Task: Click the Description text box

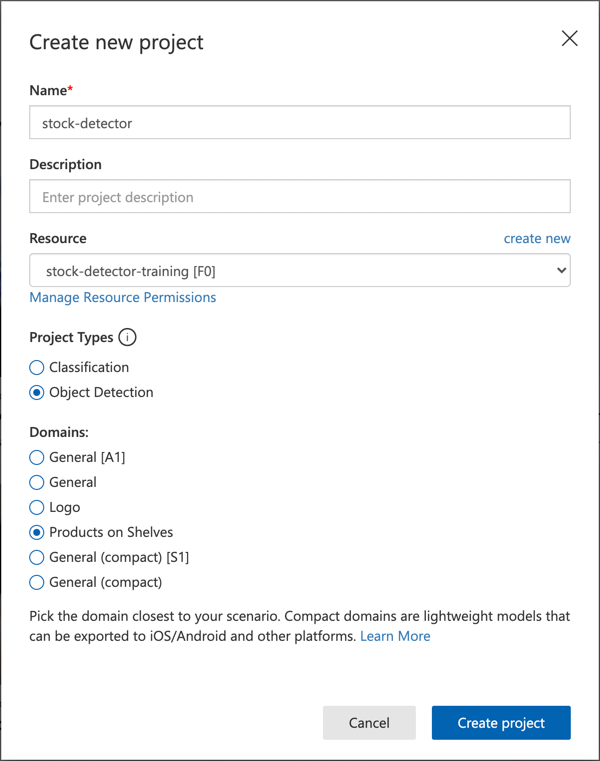Action: click(x=300, y=197)
